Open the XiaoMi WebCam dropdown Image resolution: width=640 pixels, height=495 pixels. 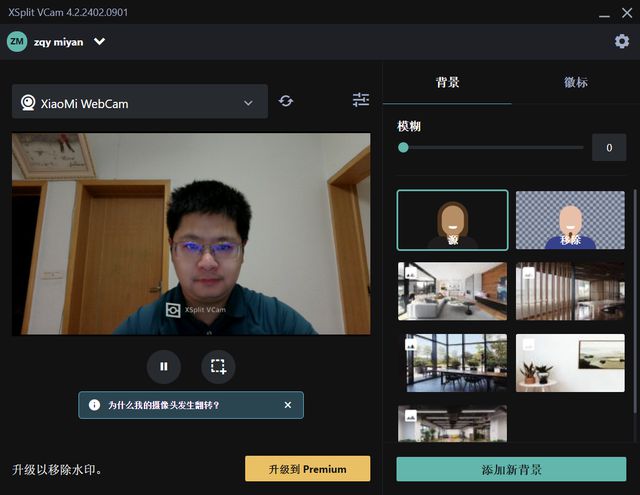tap(140, 102)
